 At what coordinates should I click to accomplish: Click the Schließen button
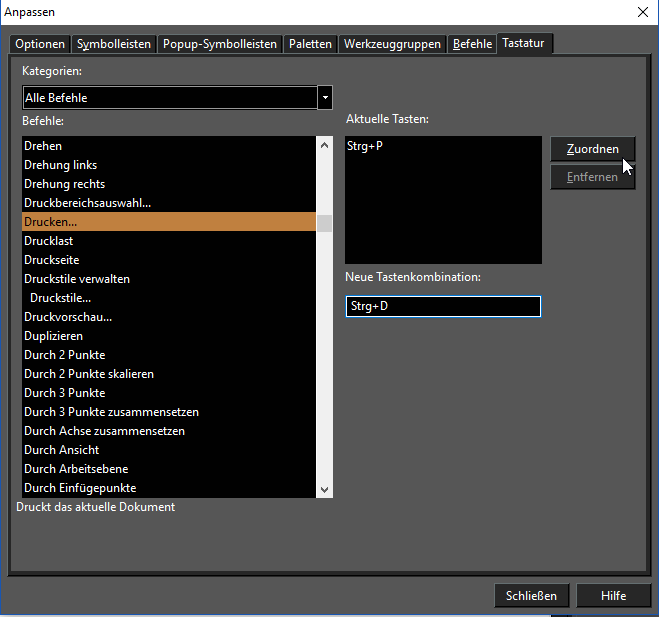point(532,596)
